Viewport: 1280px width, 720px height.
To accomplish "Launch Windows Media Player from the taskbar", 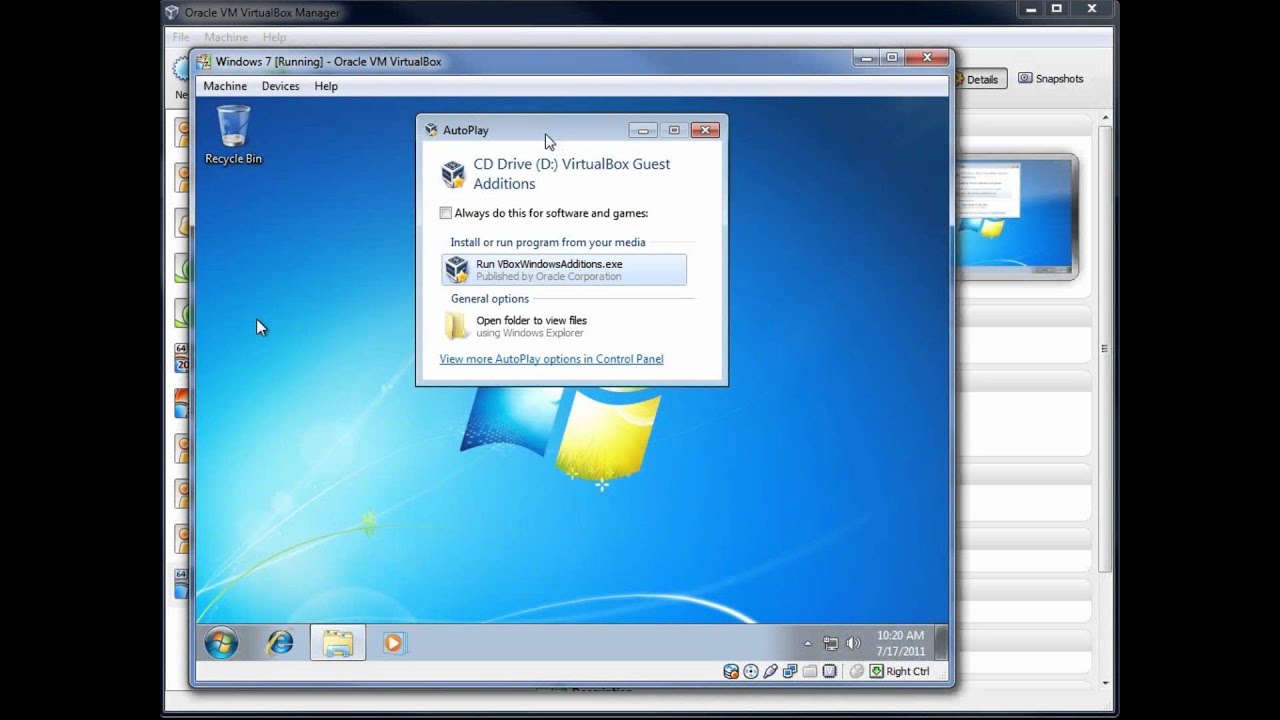I will coord(393,643).
